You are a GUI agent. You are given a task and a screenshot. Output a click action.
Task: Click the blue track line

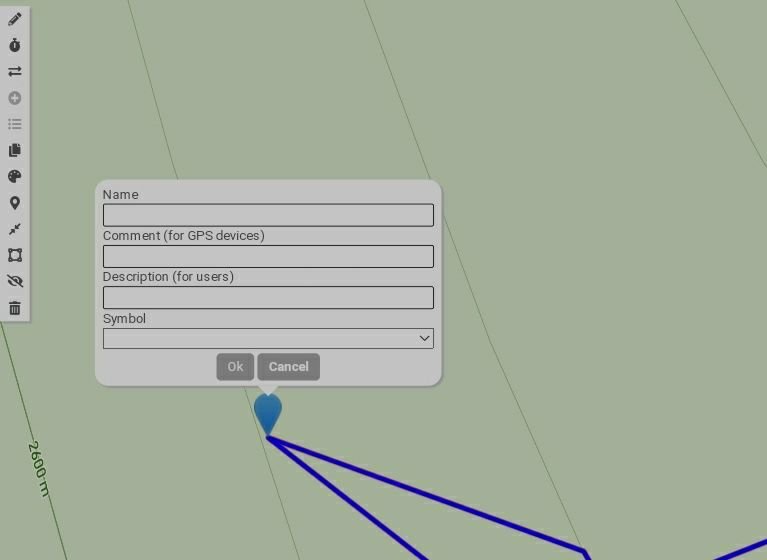click(x=430, y=495)
